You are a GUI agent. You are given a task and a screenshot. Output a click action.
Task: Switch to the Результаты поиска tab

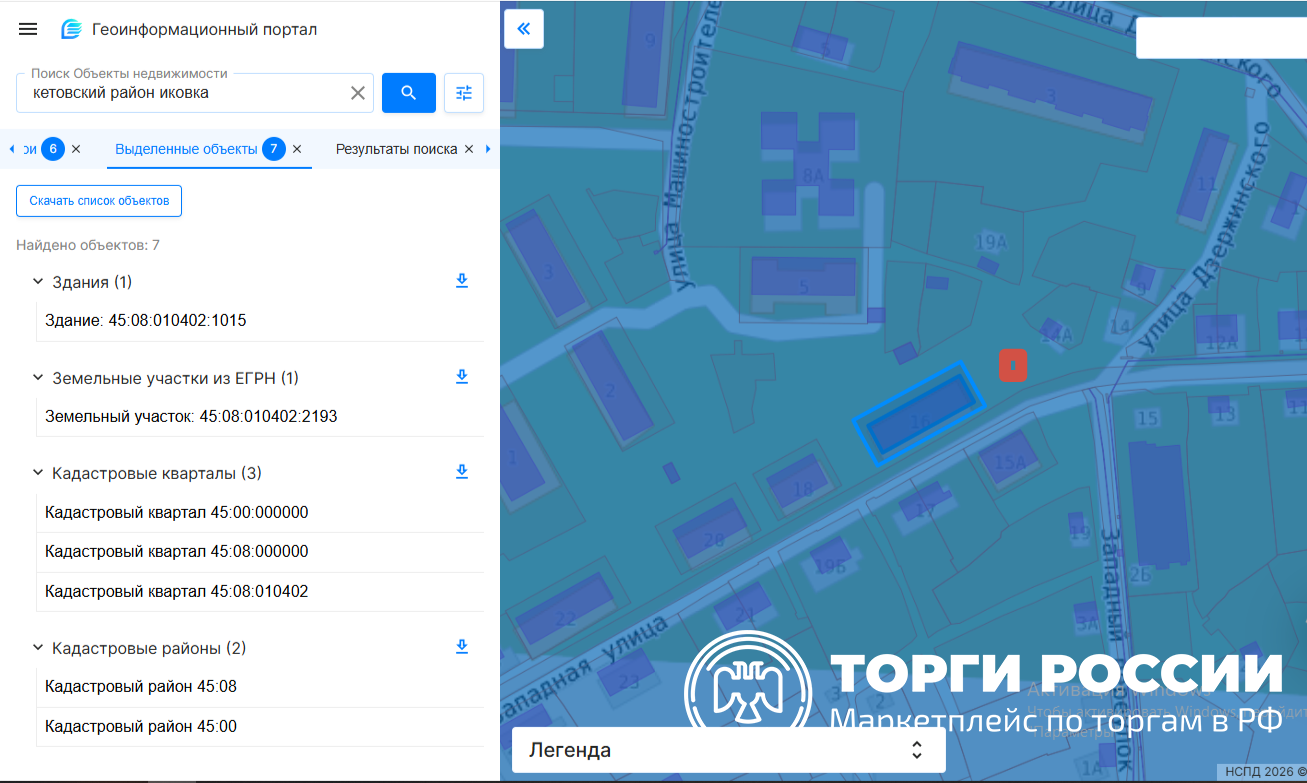pos(397,149)
